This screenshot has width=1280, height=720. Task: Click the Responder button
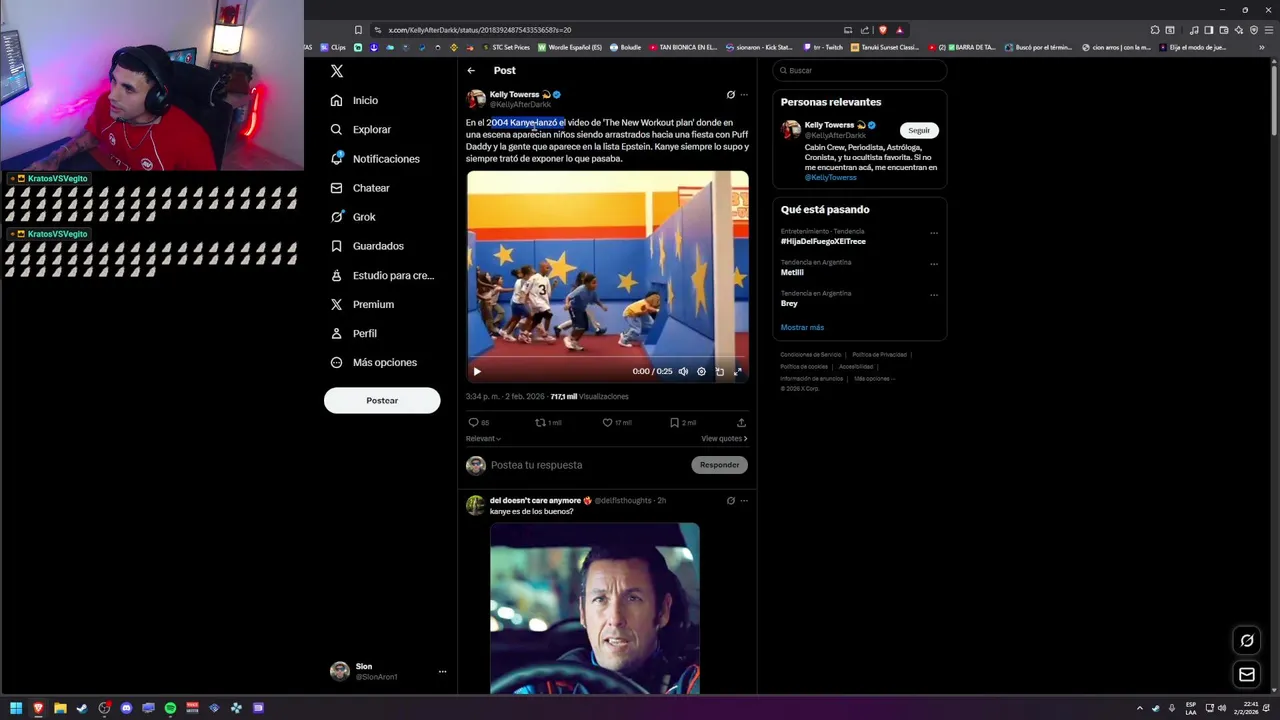pos(719,465)
